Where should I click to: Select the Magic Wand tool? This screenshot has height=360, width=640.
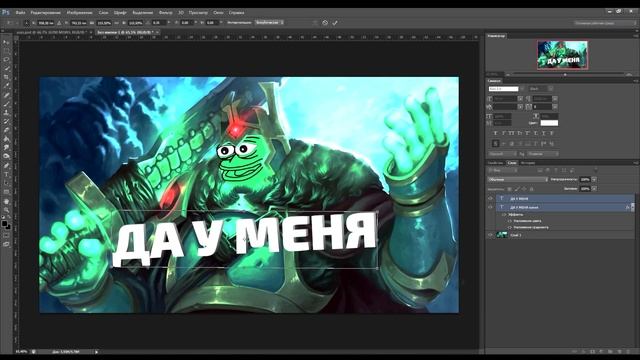pyautogui.click(x=6, y=68)
